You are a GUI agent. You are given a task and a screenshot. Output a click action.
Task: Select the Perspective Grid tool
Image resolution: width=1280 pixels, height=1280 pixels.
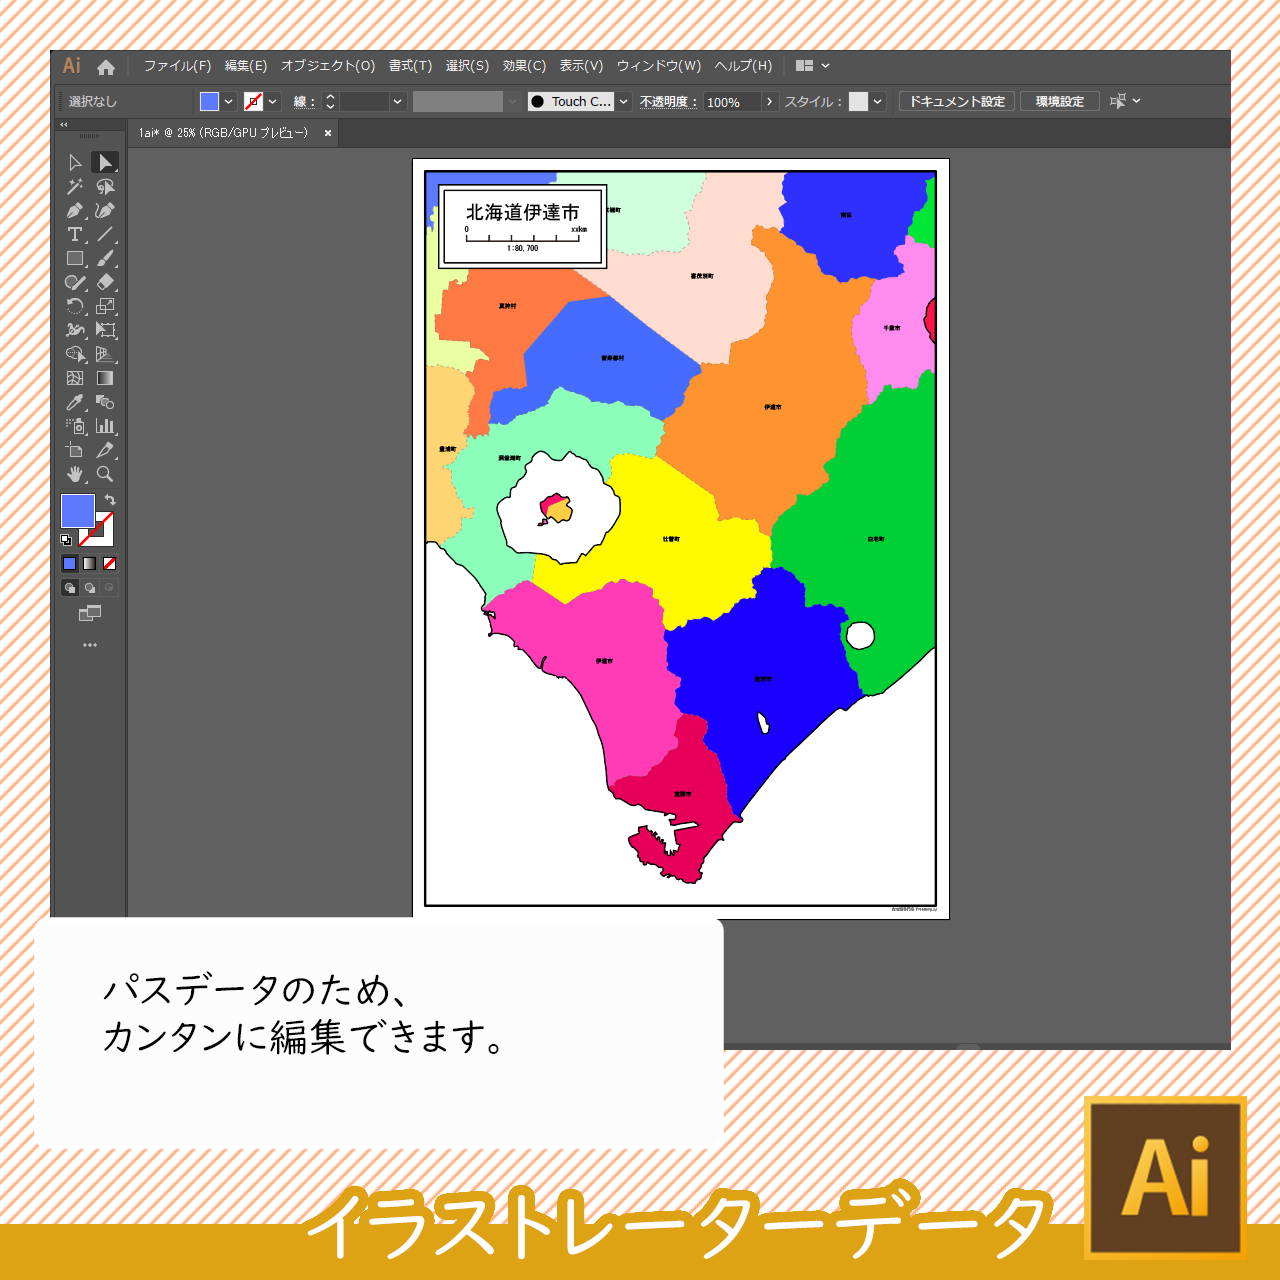pyautogui.click(x=105, y=354)
